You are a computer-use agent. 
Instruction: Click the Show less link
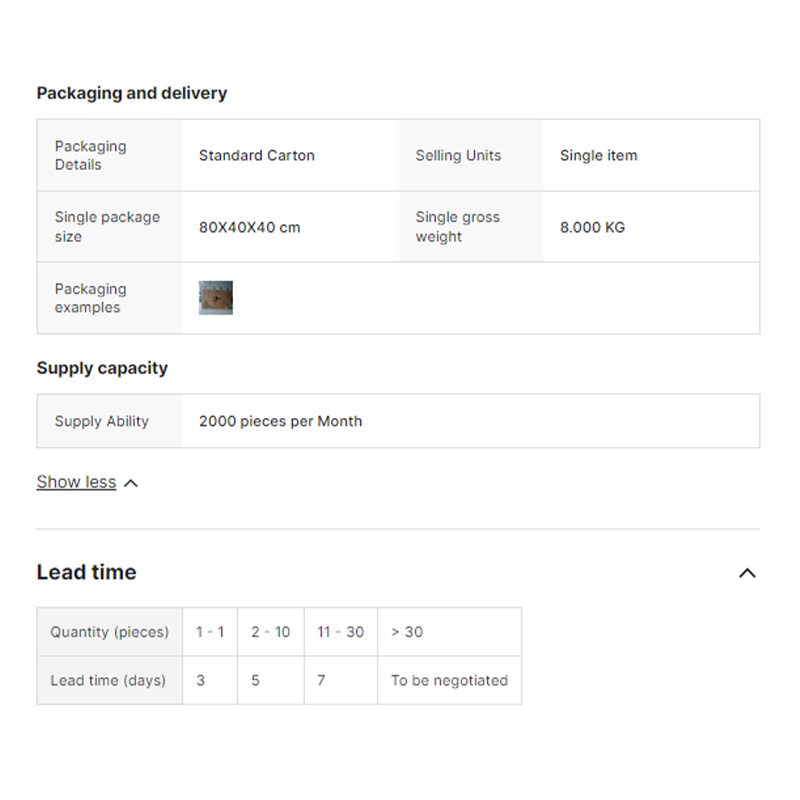(x=76, y=482)
